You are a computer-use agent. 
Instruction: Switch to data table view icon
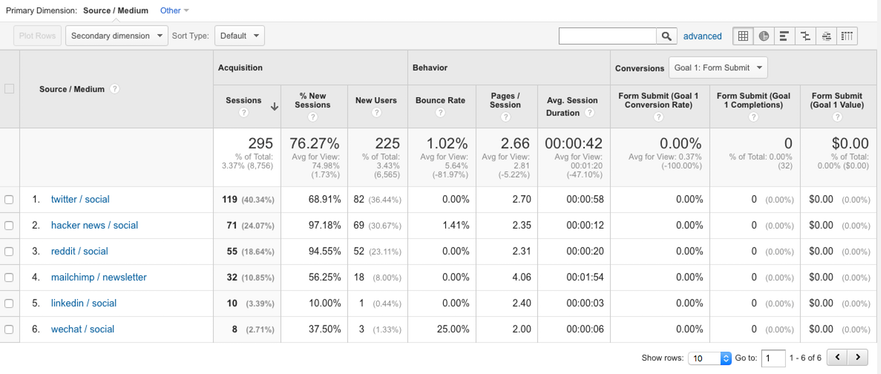pos(743,36)
